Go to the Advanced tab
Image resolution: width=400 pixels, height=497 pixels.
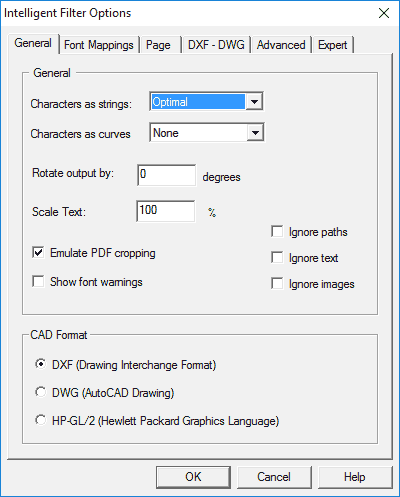coord(281,45)
